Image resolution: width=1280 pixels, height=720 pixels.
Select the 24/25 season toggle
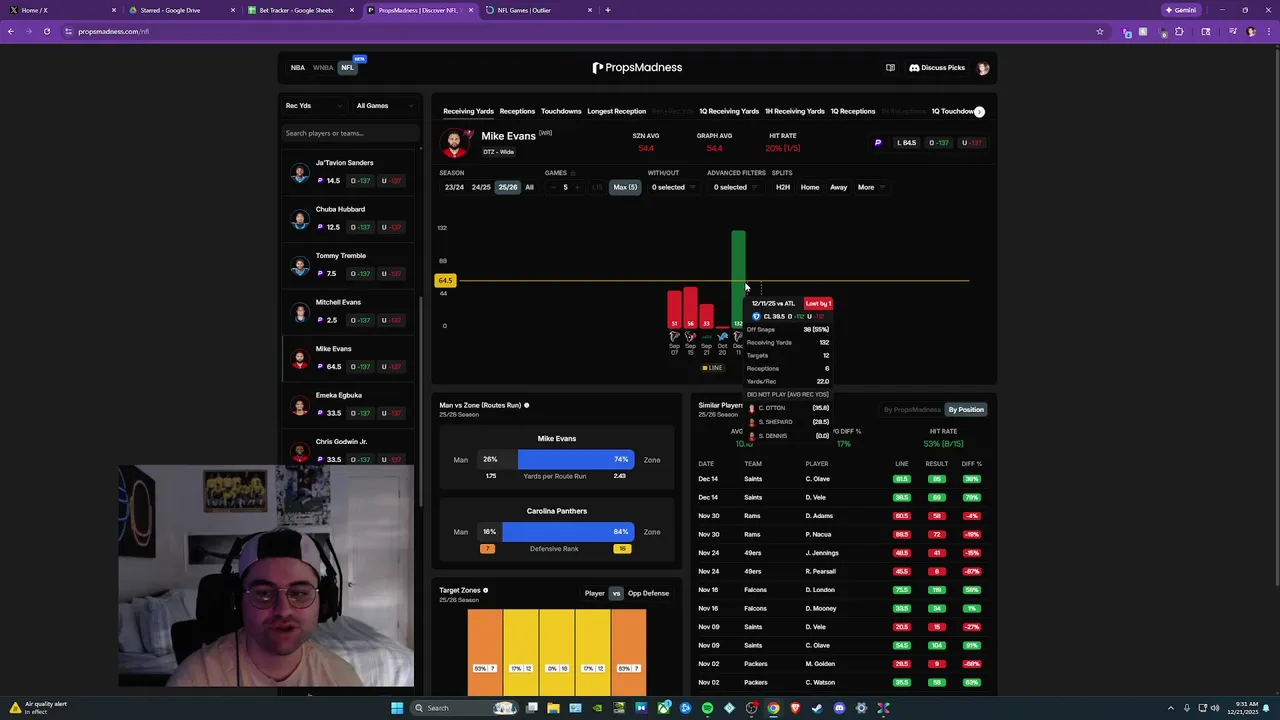pos(481,187)
